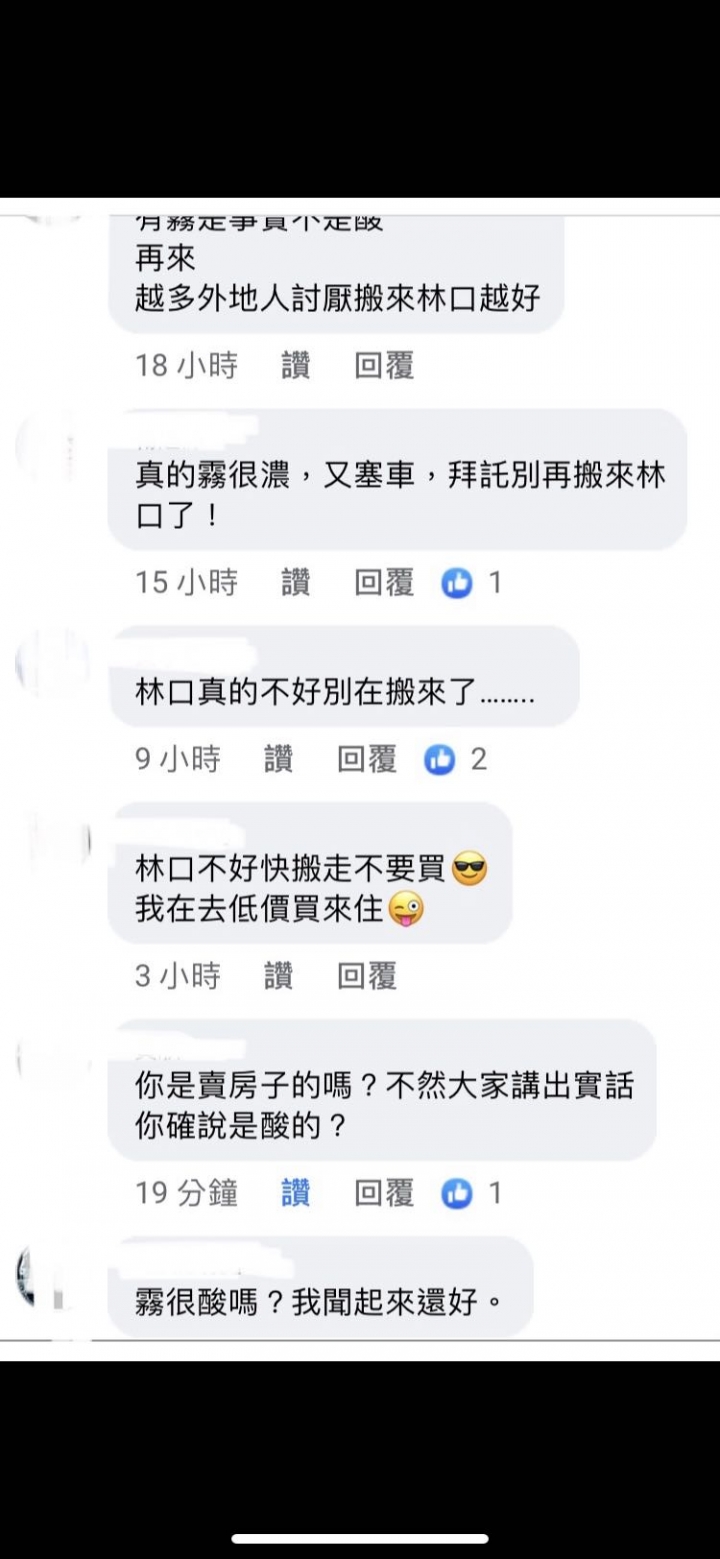Click the like thumb icon on the 19-minute comment
The image size is (720, 1559).
click(457, 1192)
